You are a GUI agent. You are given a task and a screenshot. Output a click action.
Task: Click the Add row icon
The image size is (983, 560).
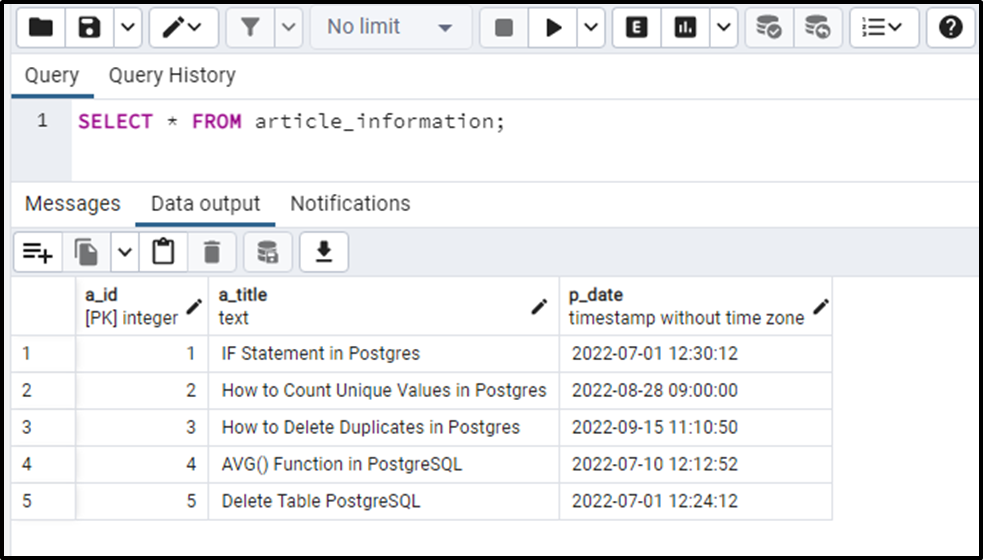click(x=38, y=253)
